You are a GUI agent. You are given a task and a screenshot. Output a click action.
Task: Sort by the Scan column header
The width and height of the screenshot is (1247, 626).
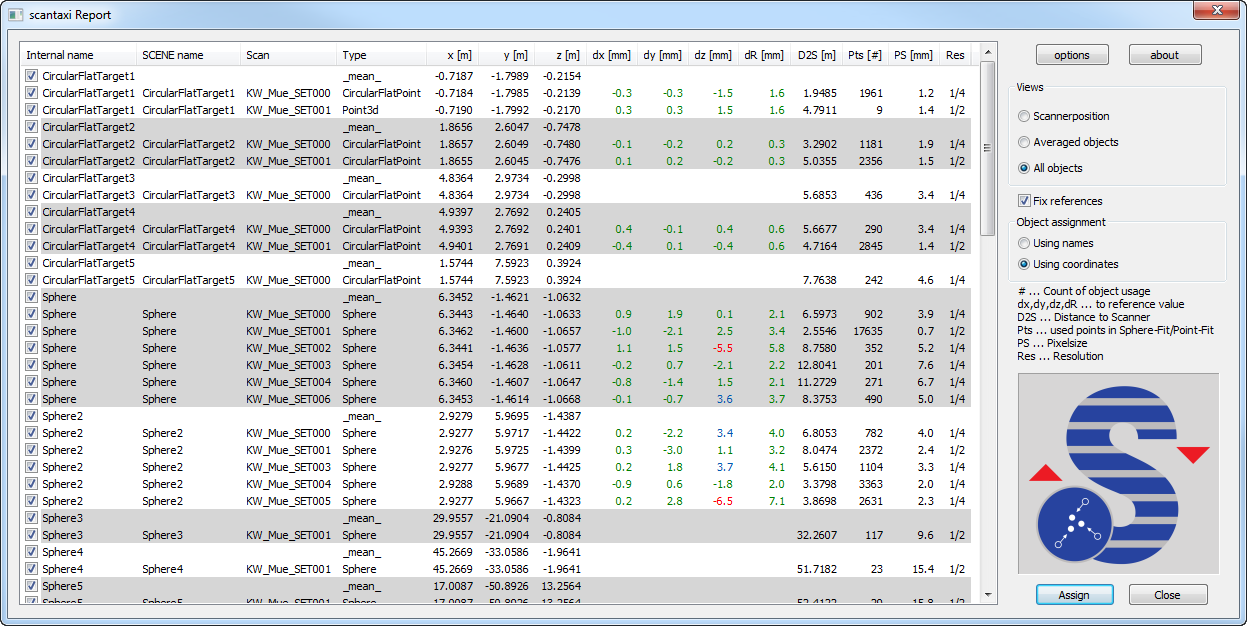289,56
